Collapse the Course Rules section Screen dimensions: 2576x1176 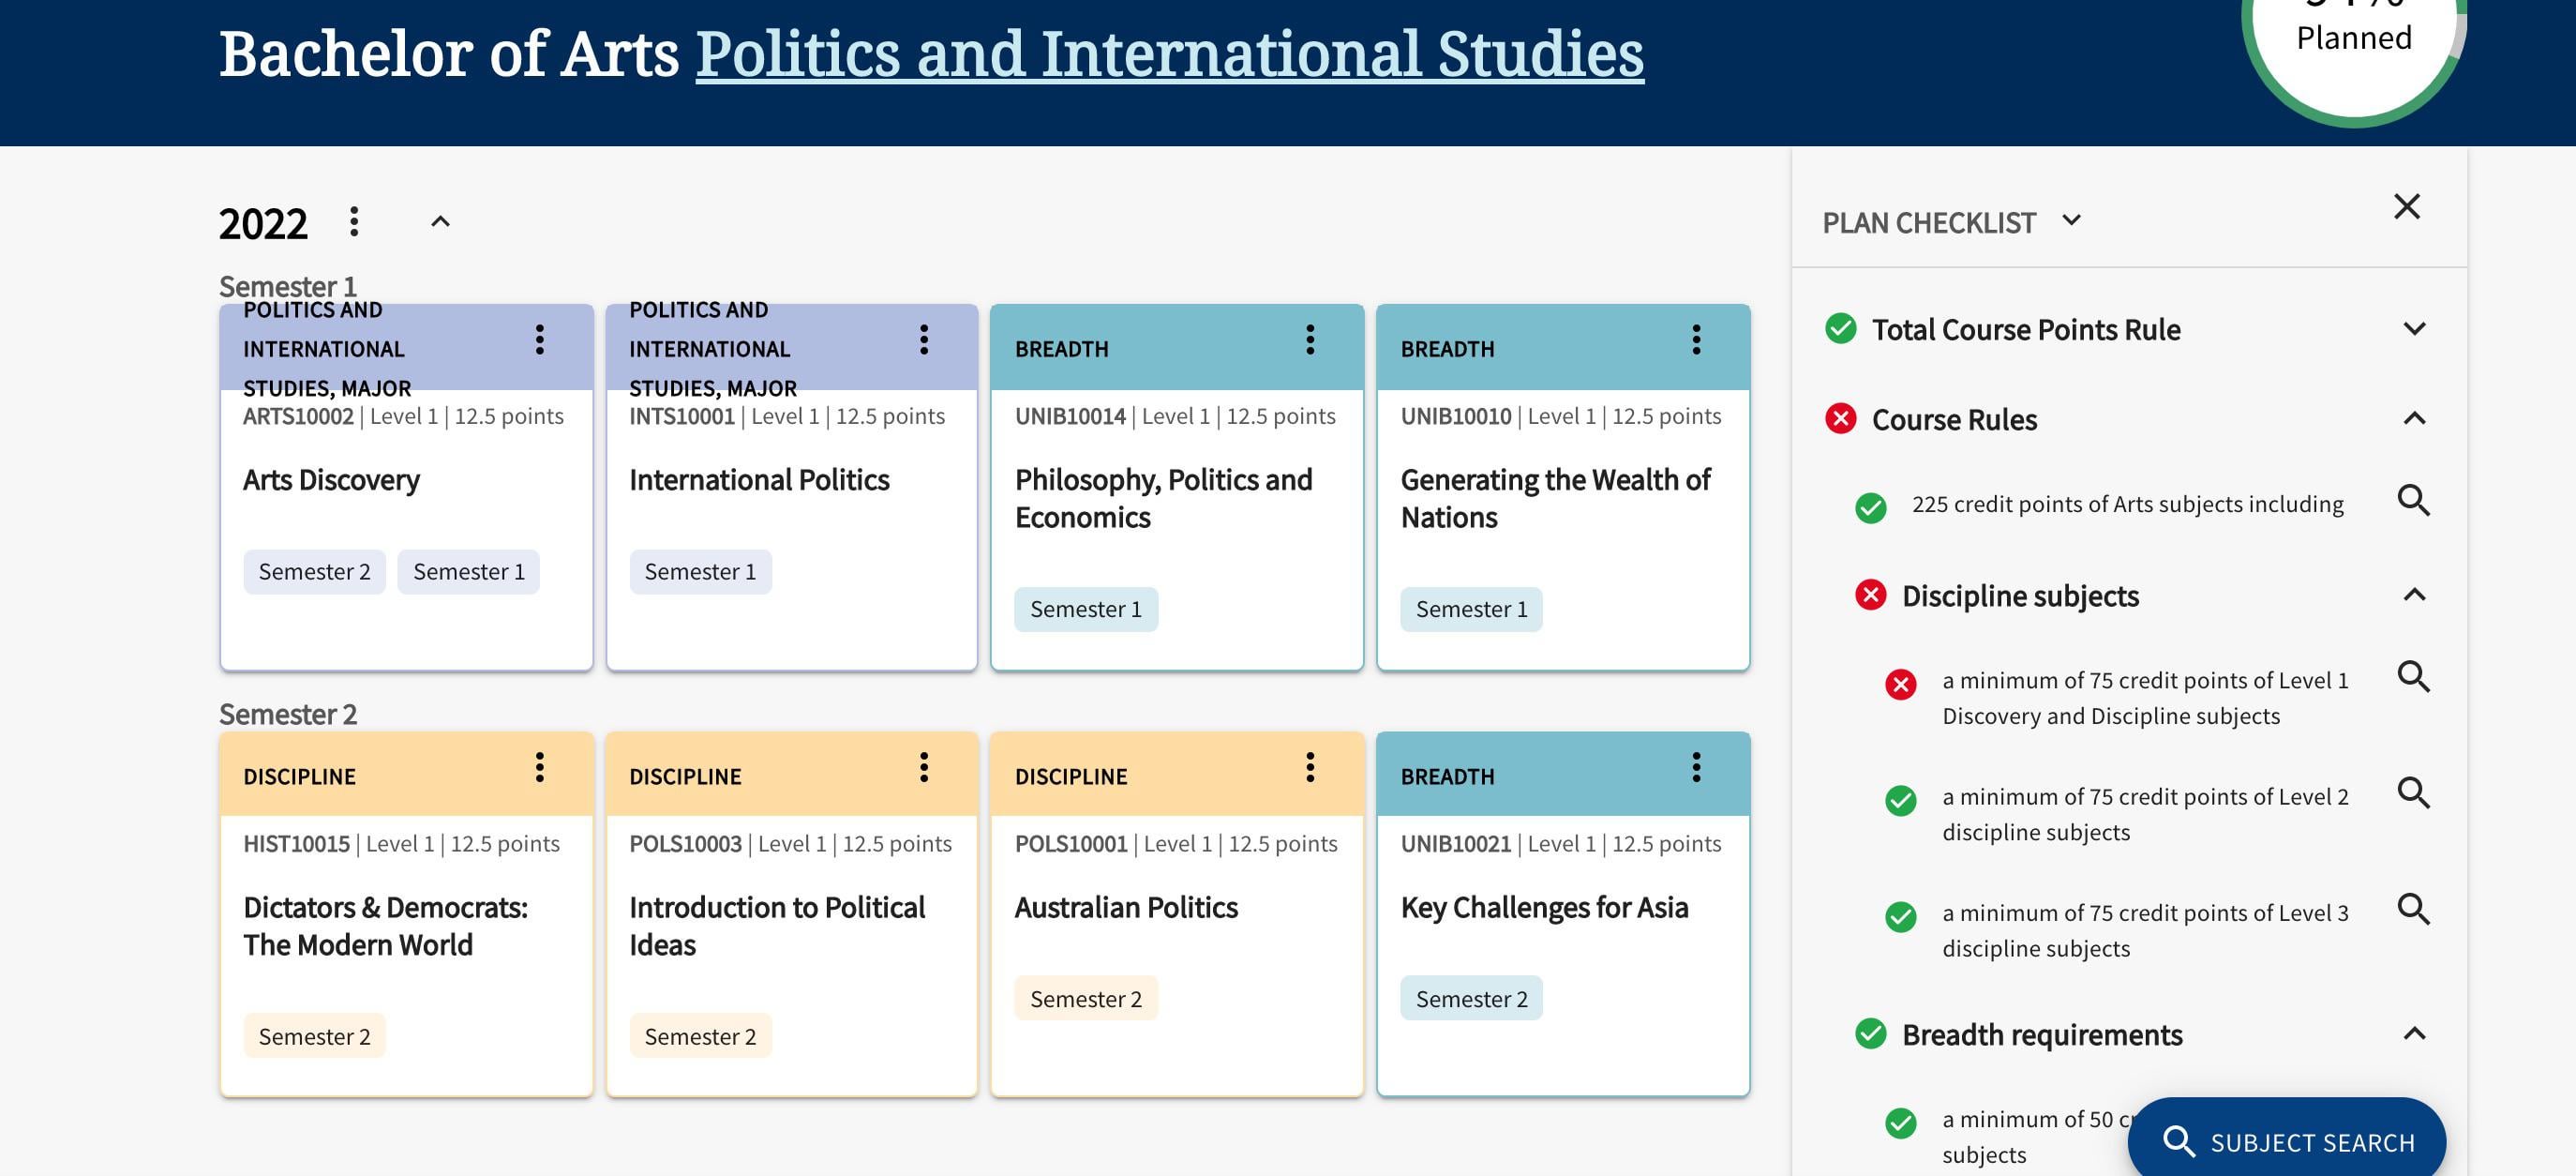point(2414,418)
